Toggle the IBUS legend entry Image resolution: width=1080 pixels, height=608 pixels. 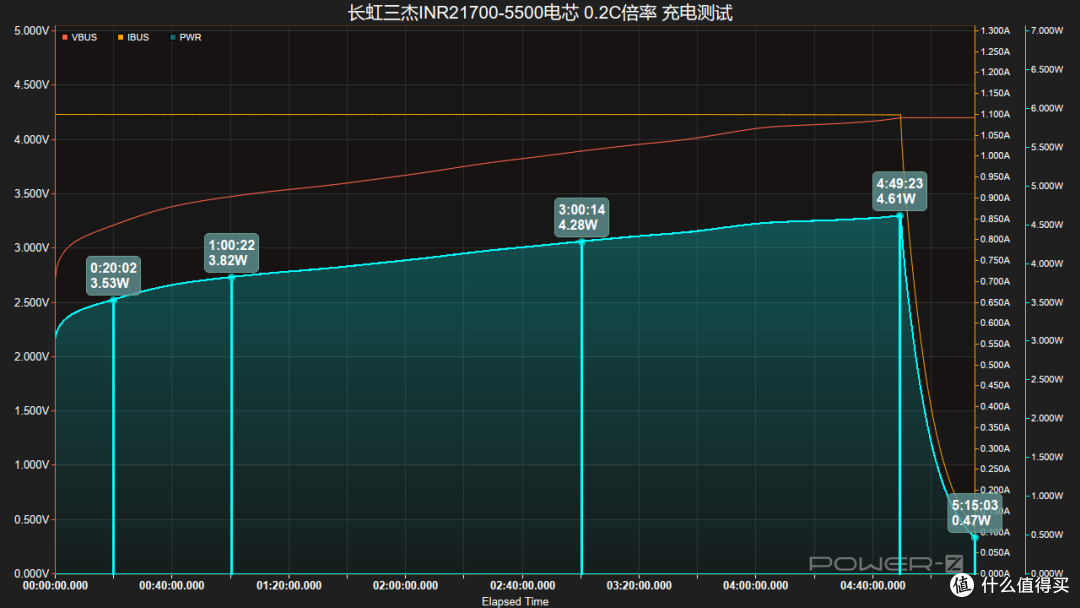coord(134,37)
